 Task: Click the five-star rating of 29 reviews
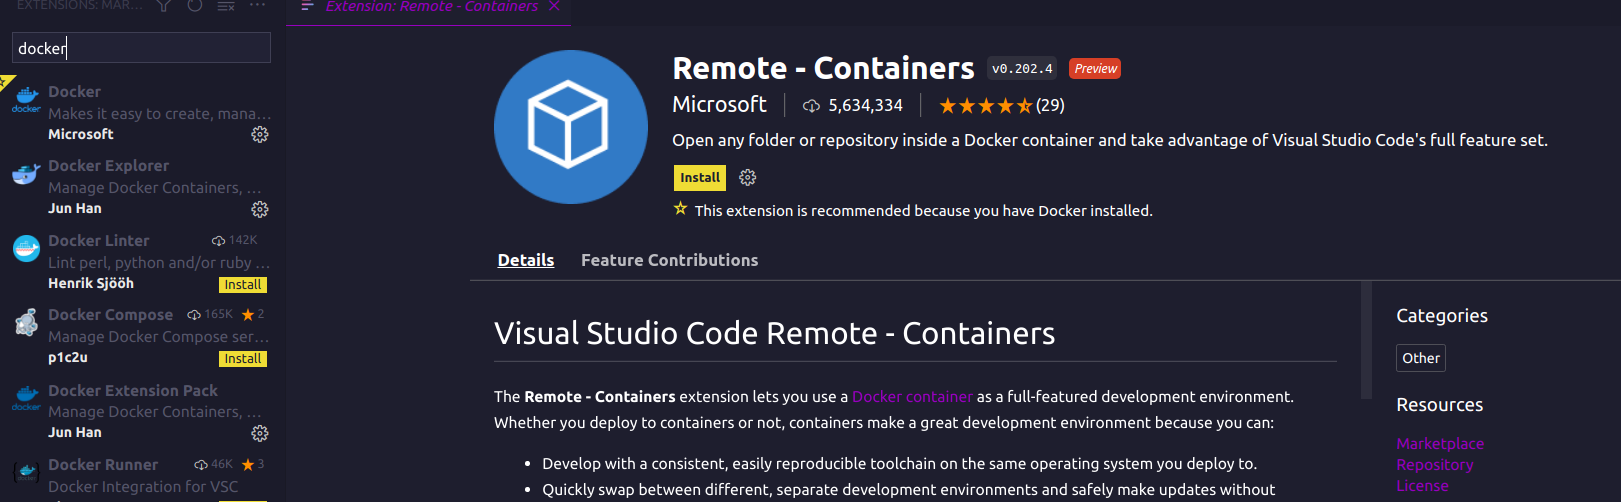(x=1001, y=105)
